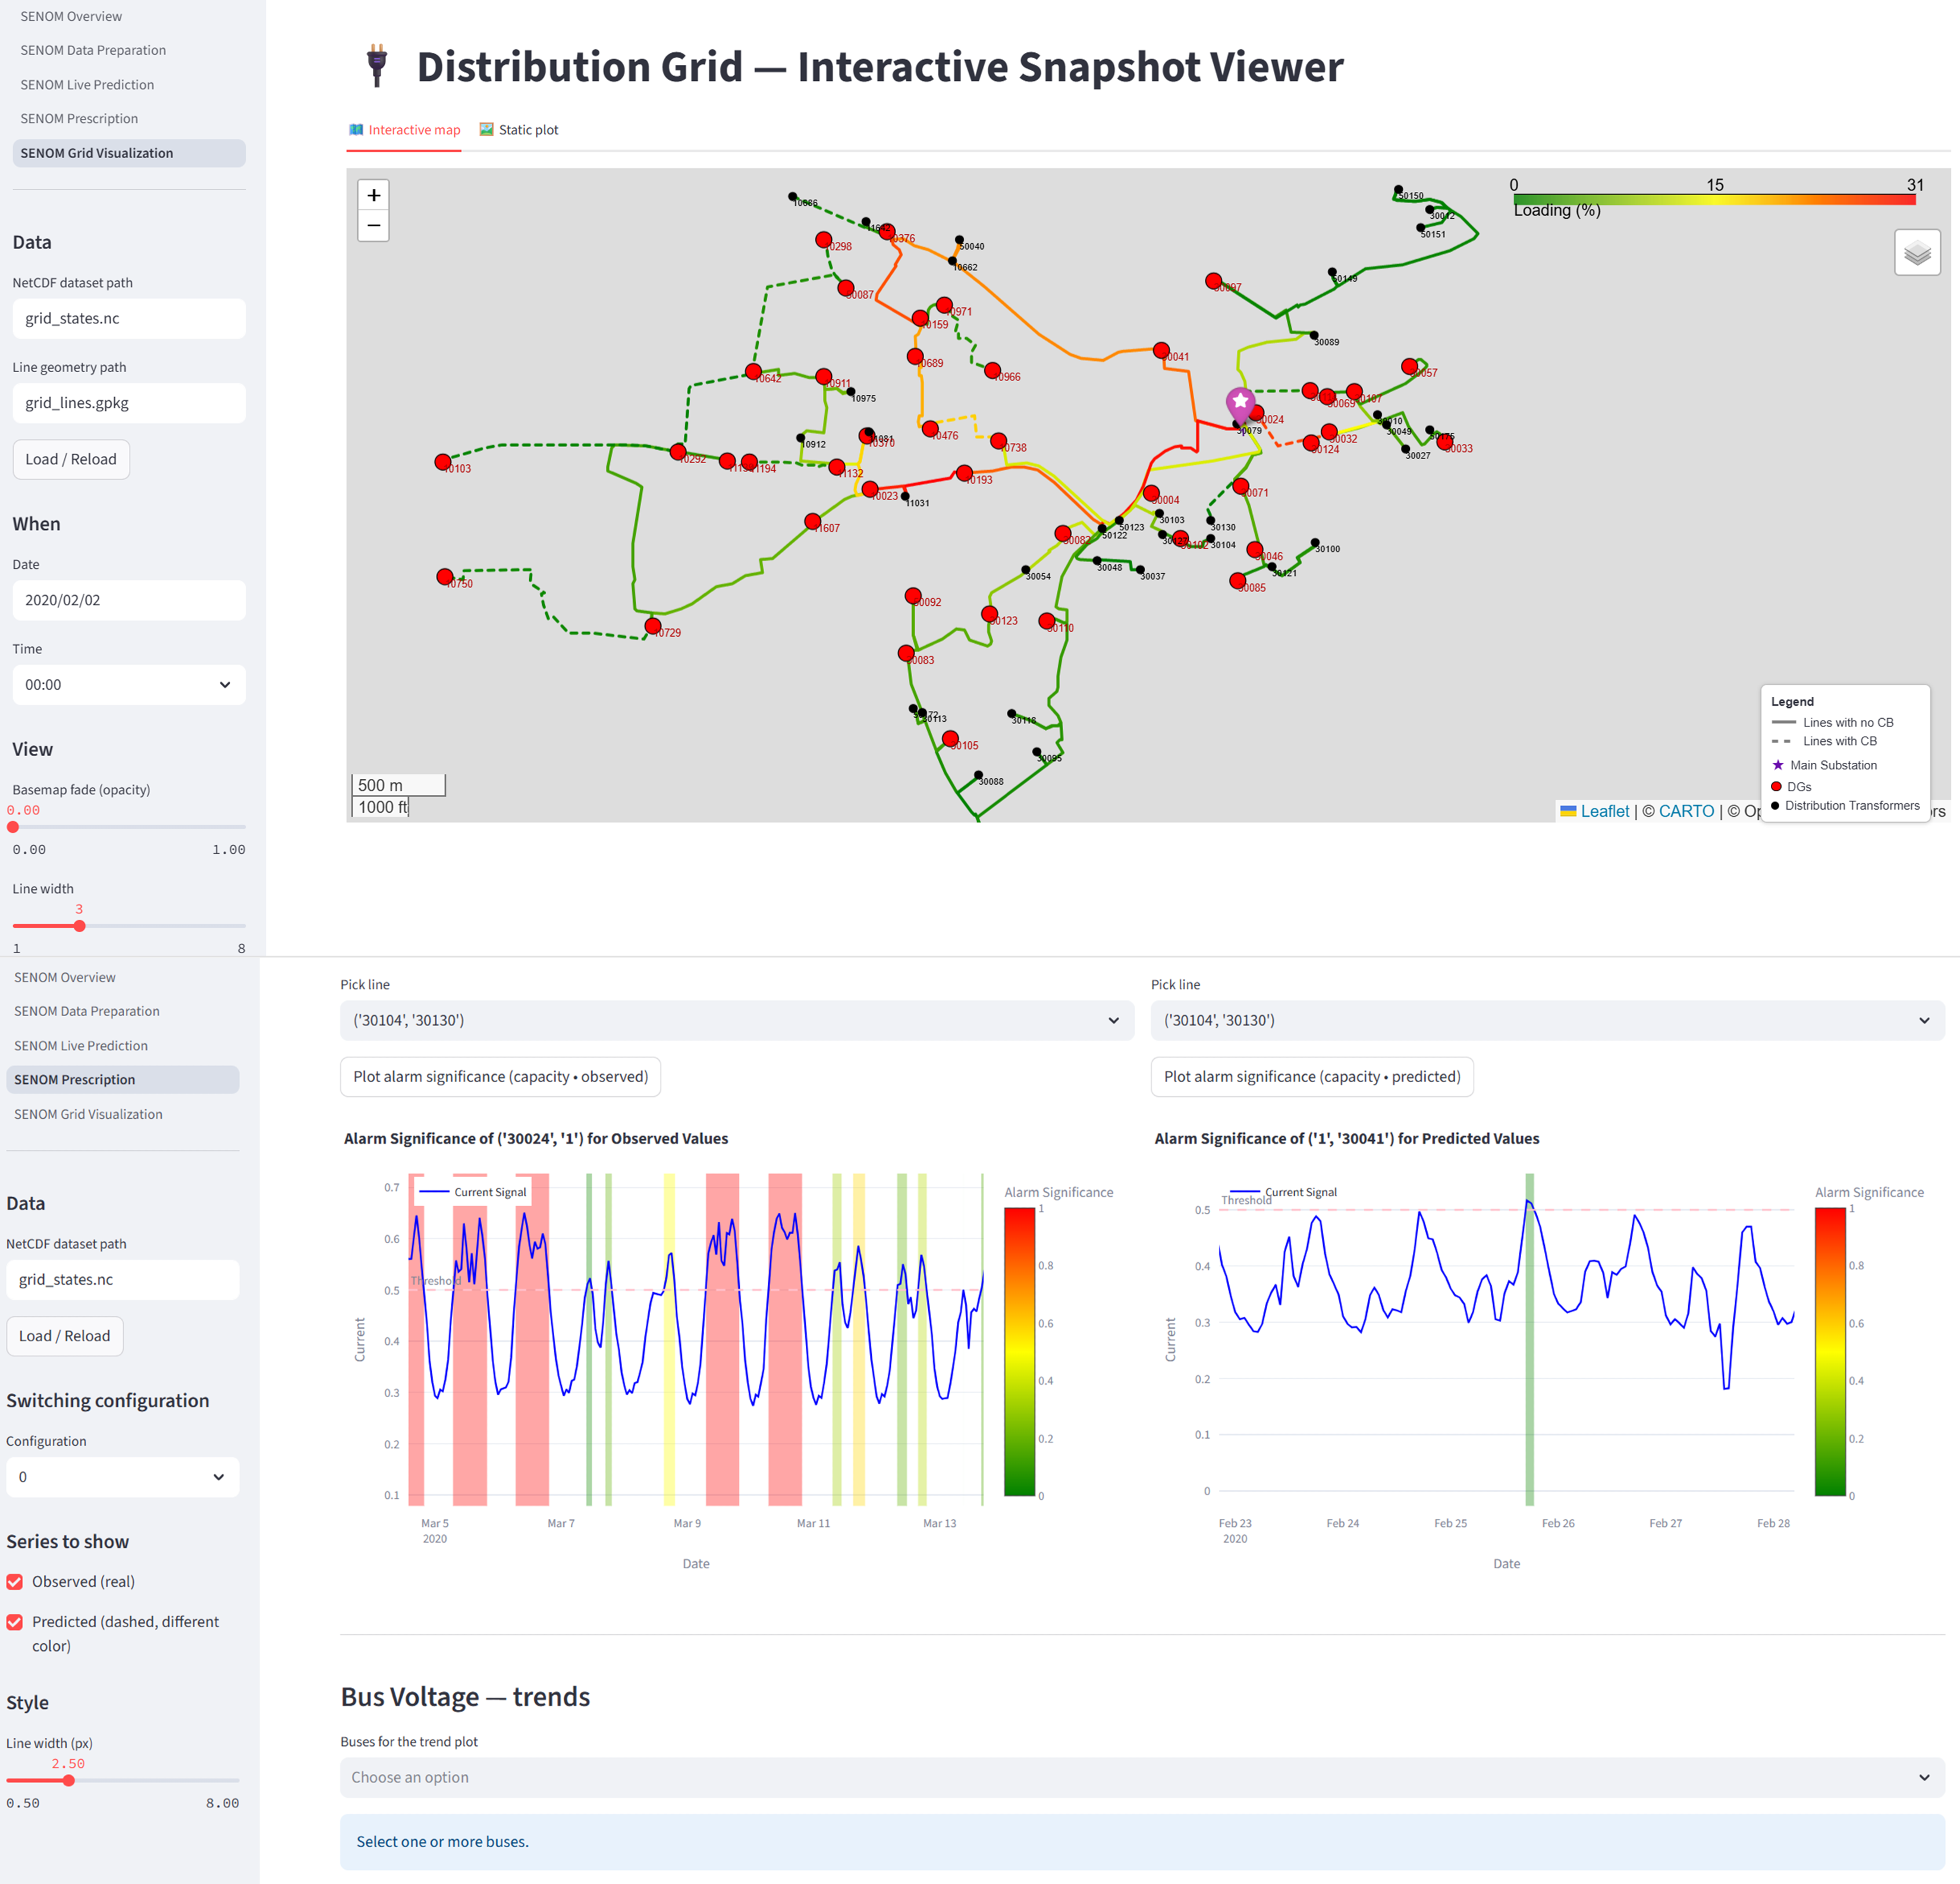The image size is (1960, 1884).
Task: Uncheck the Observed (real) checkbox
Action: click(15, 1581)
